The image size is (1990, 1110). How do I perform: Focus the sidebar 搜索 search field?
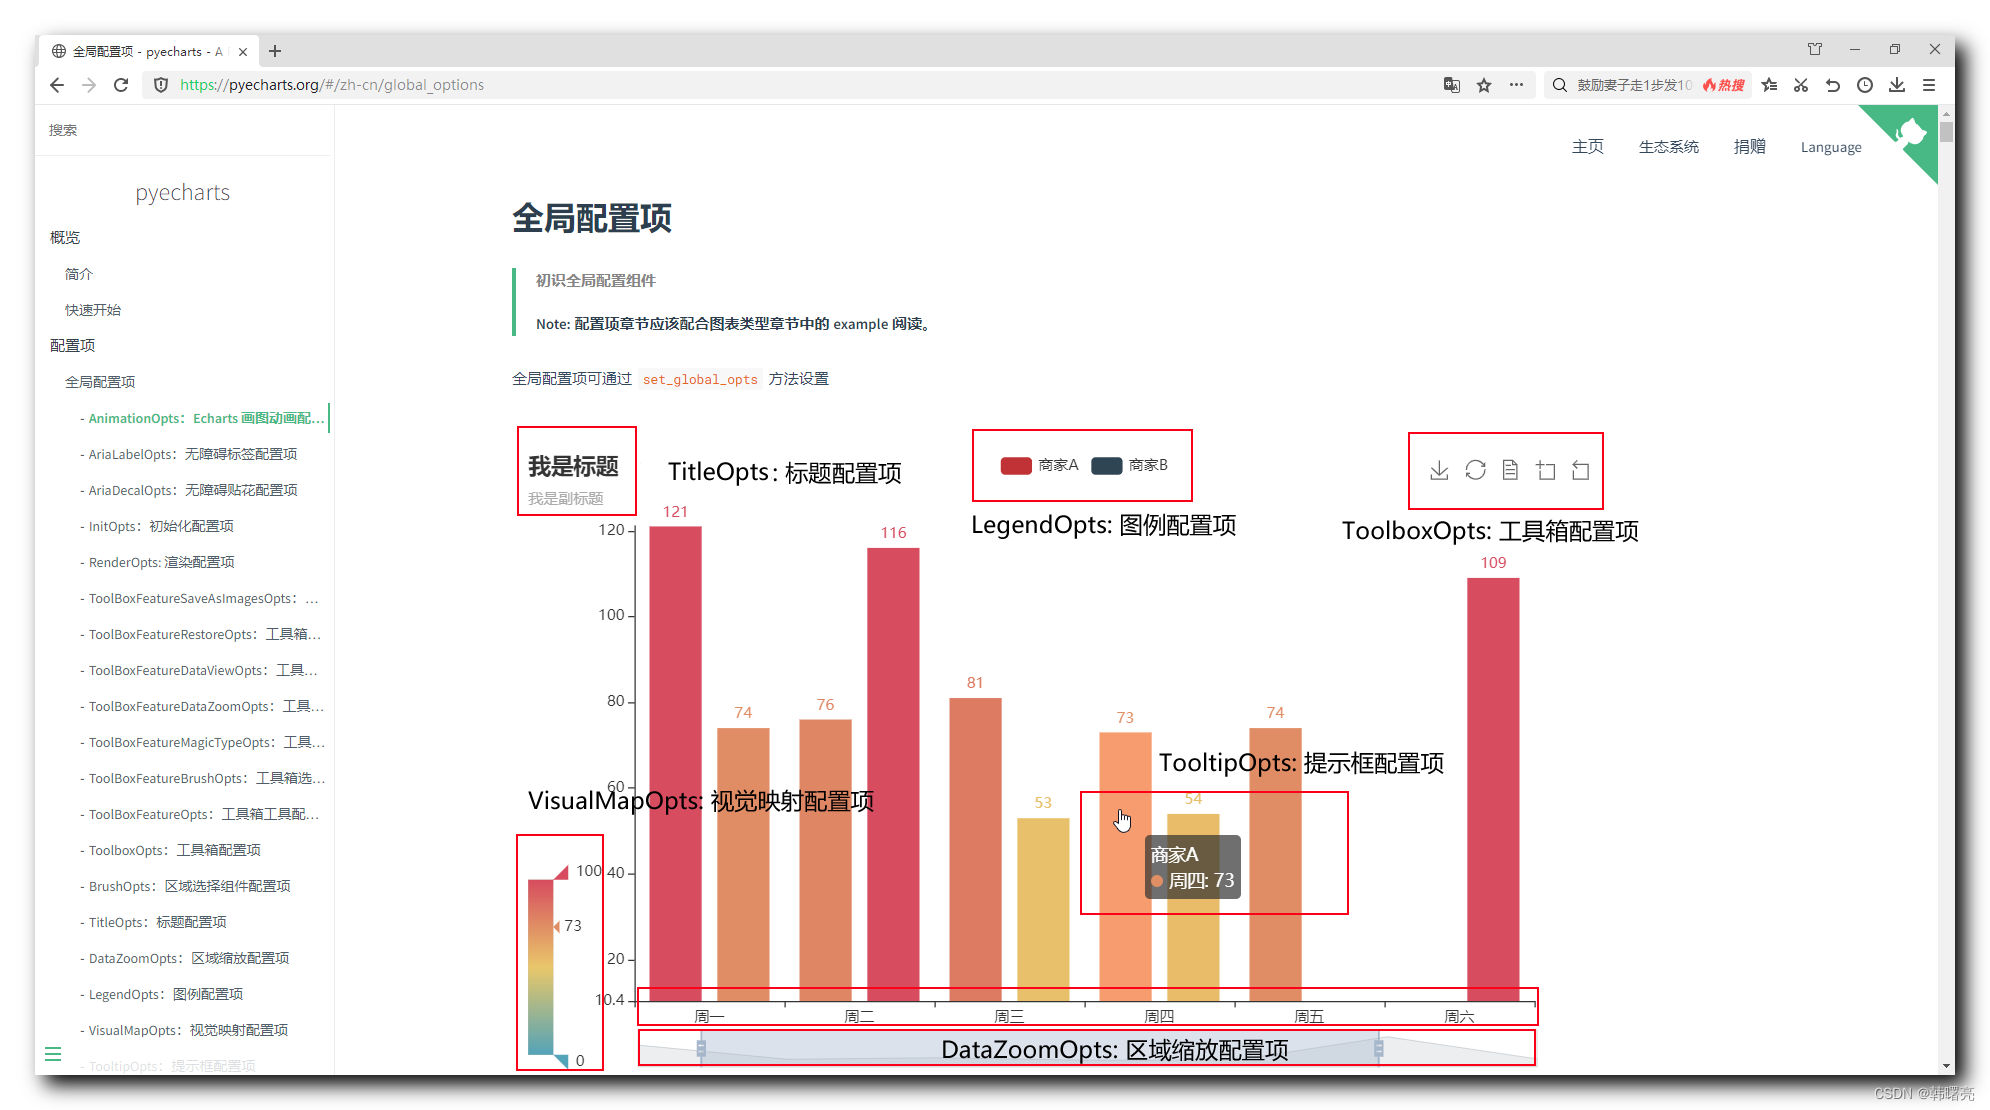tap(183, 130)
